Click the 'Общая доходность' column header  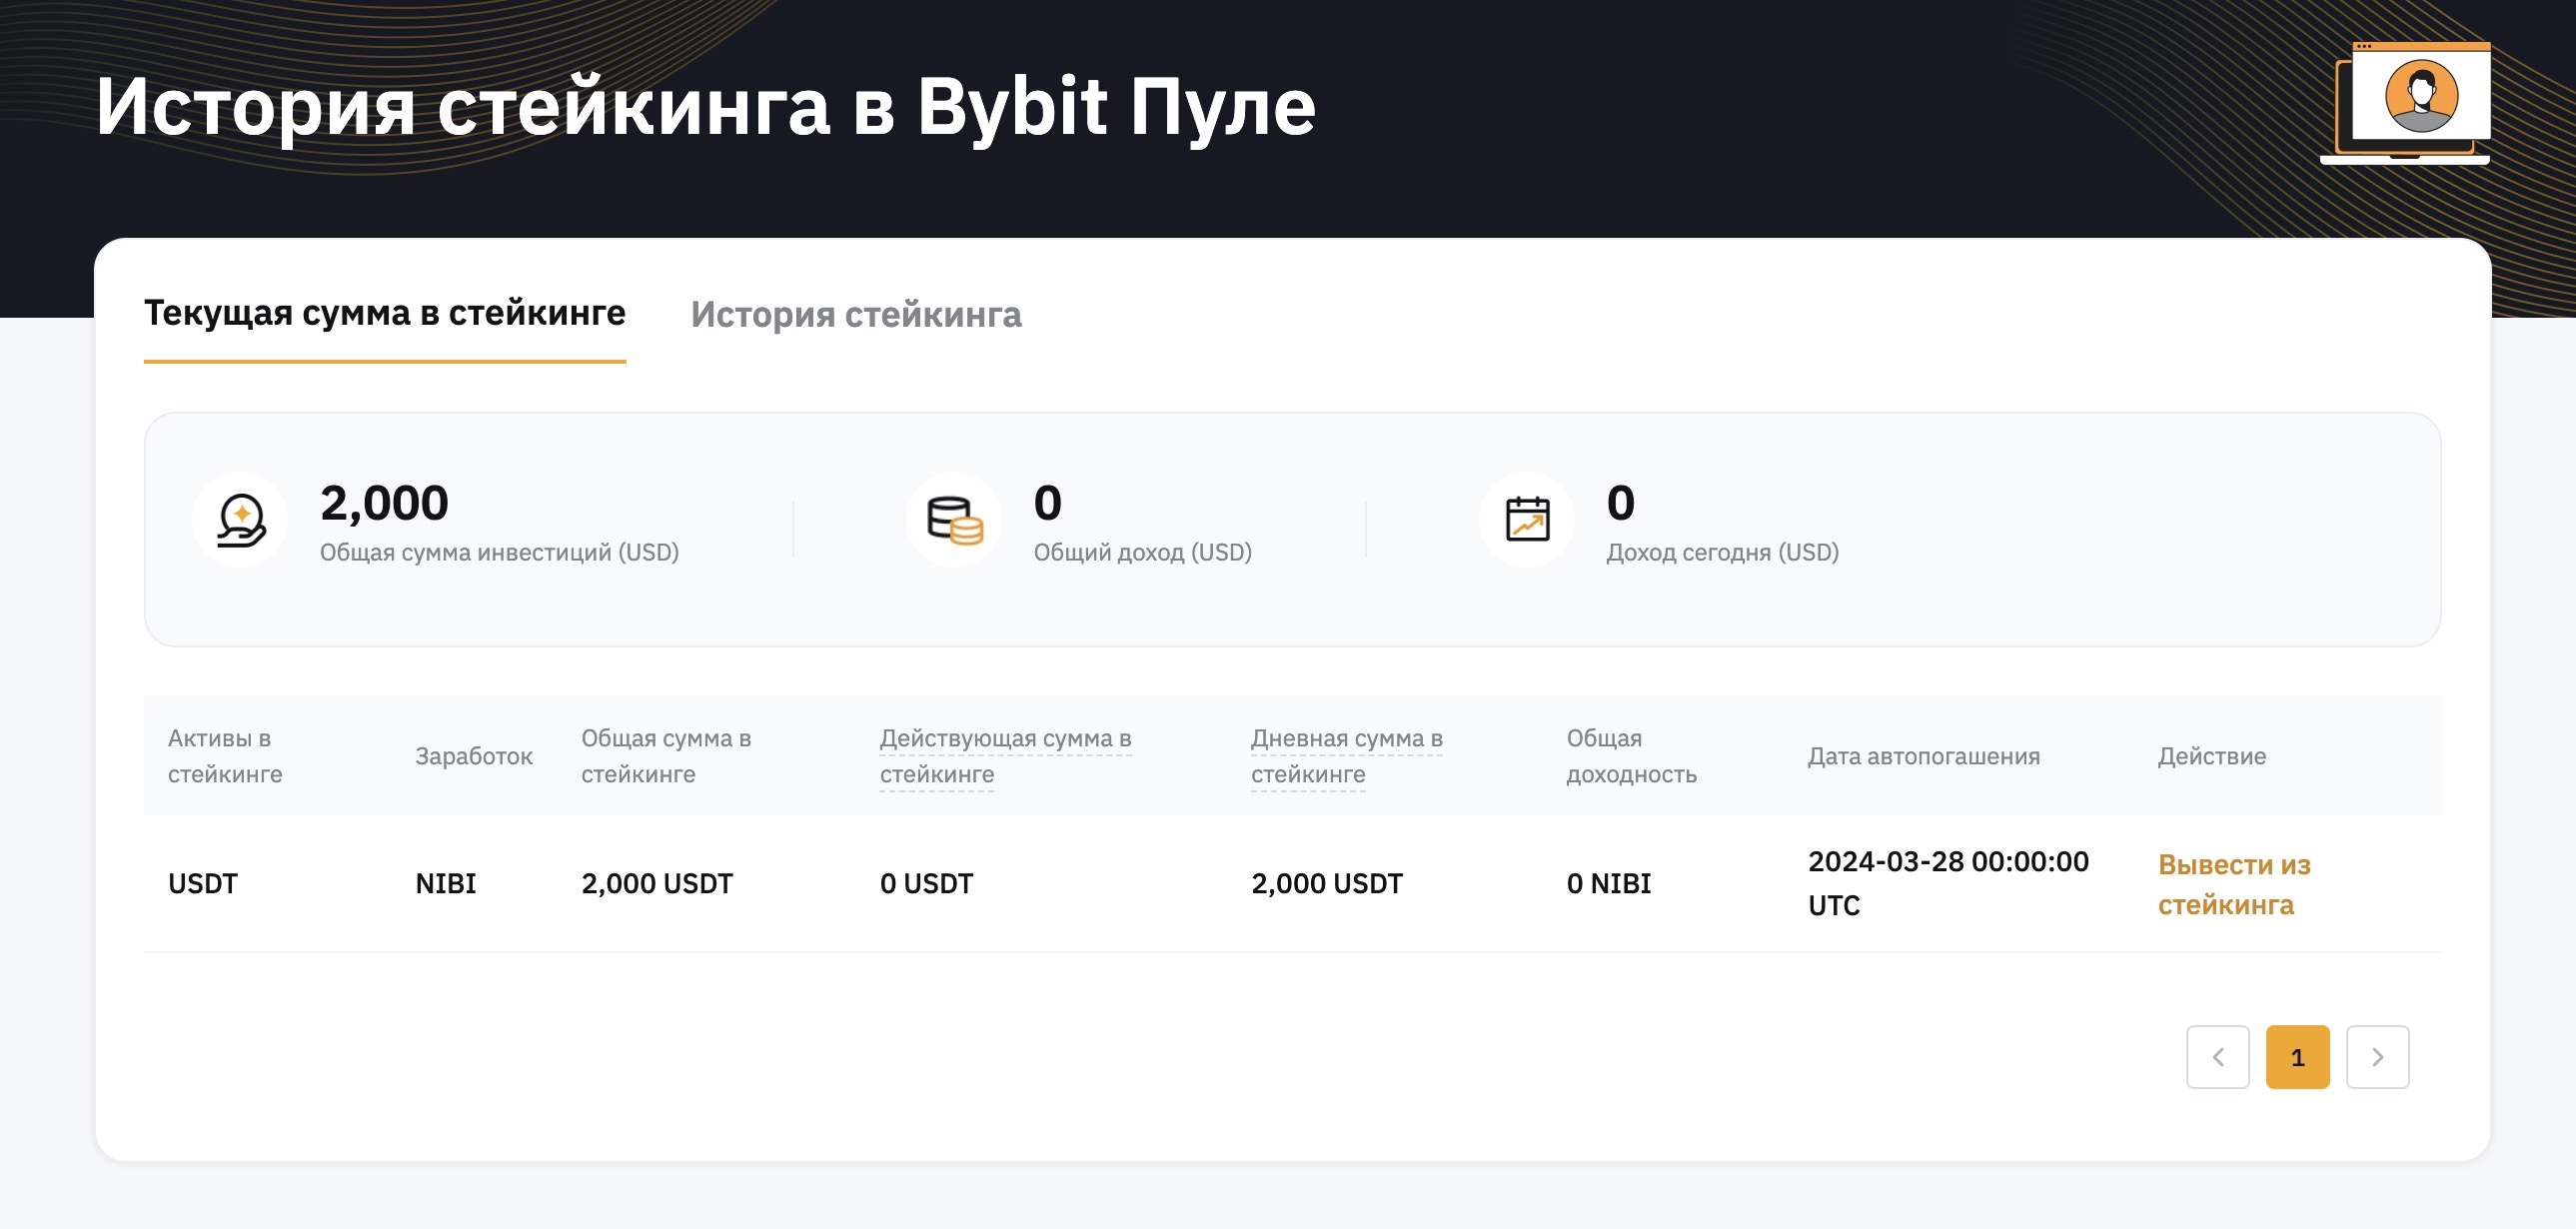pyautogui.click(x=1631, y=756)
